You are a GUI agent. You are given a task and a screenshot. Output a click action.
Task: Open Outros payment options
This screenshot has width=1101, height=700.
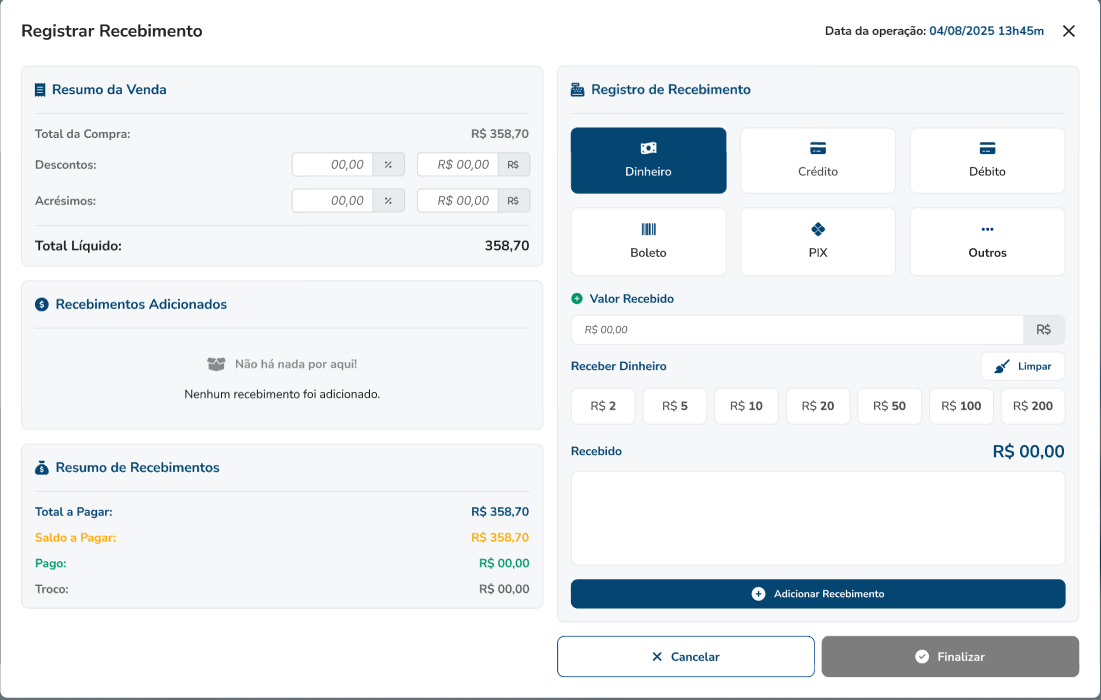[987, 241]
